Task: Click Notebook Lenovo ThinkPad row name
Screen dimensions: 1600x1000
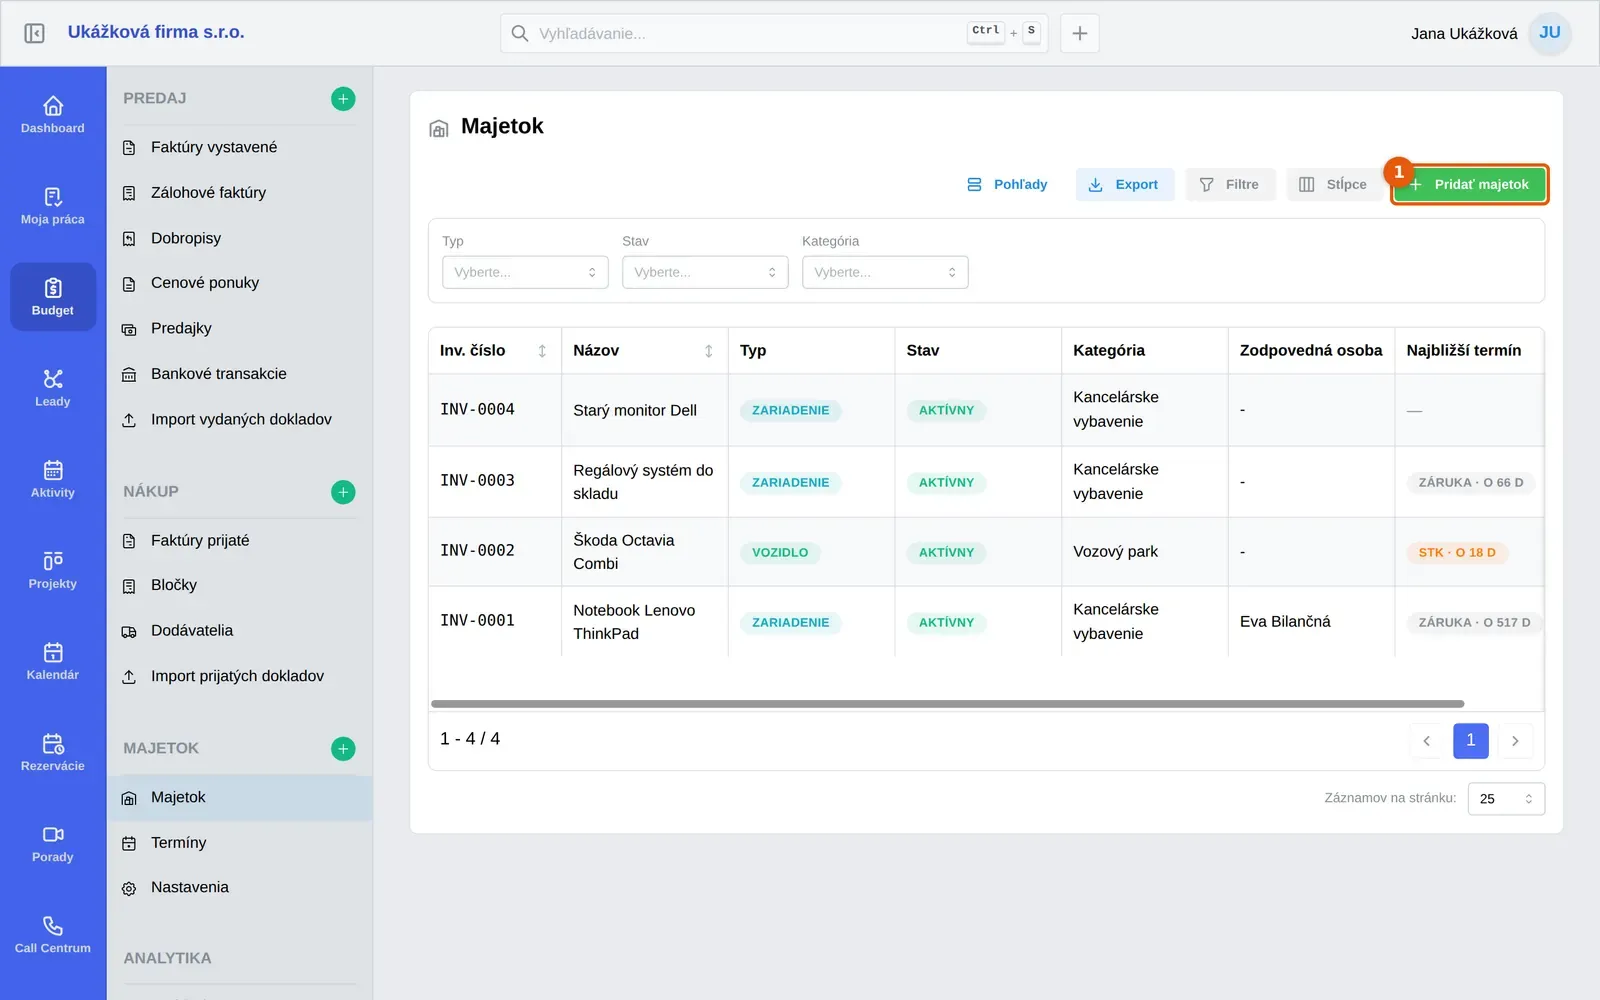Action: pos(634,622)
